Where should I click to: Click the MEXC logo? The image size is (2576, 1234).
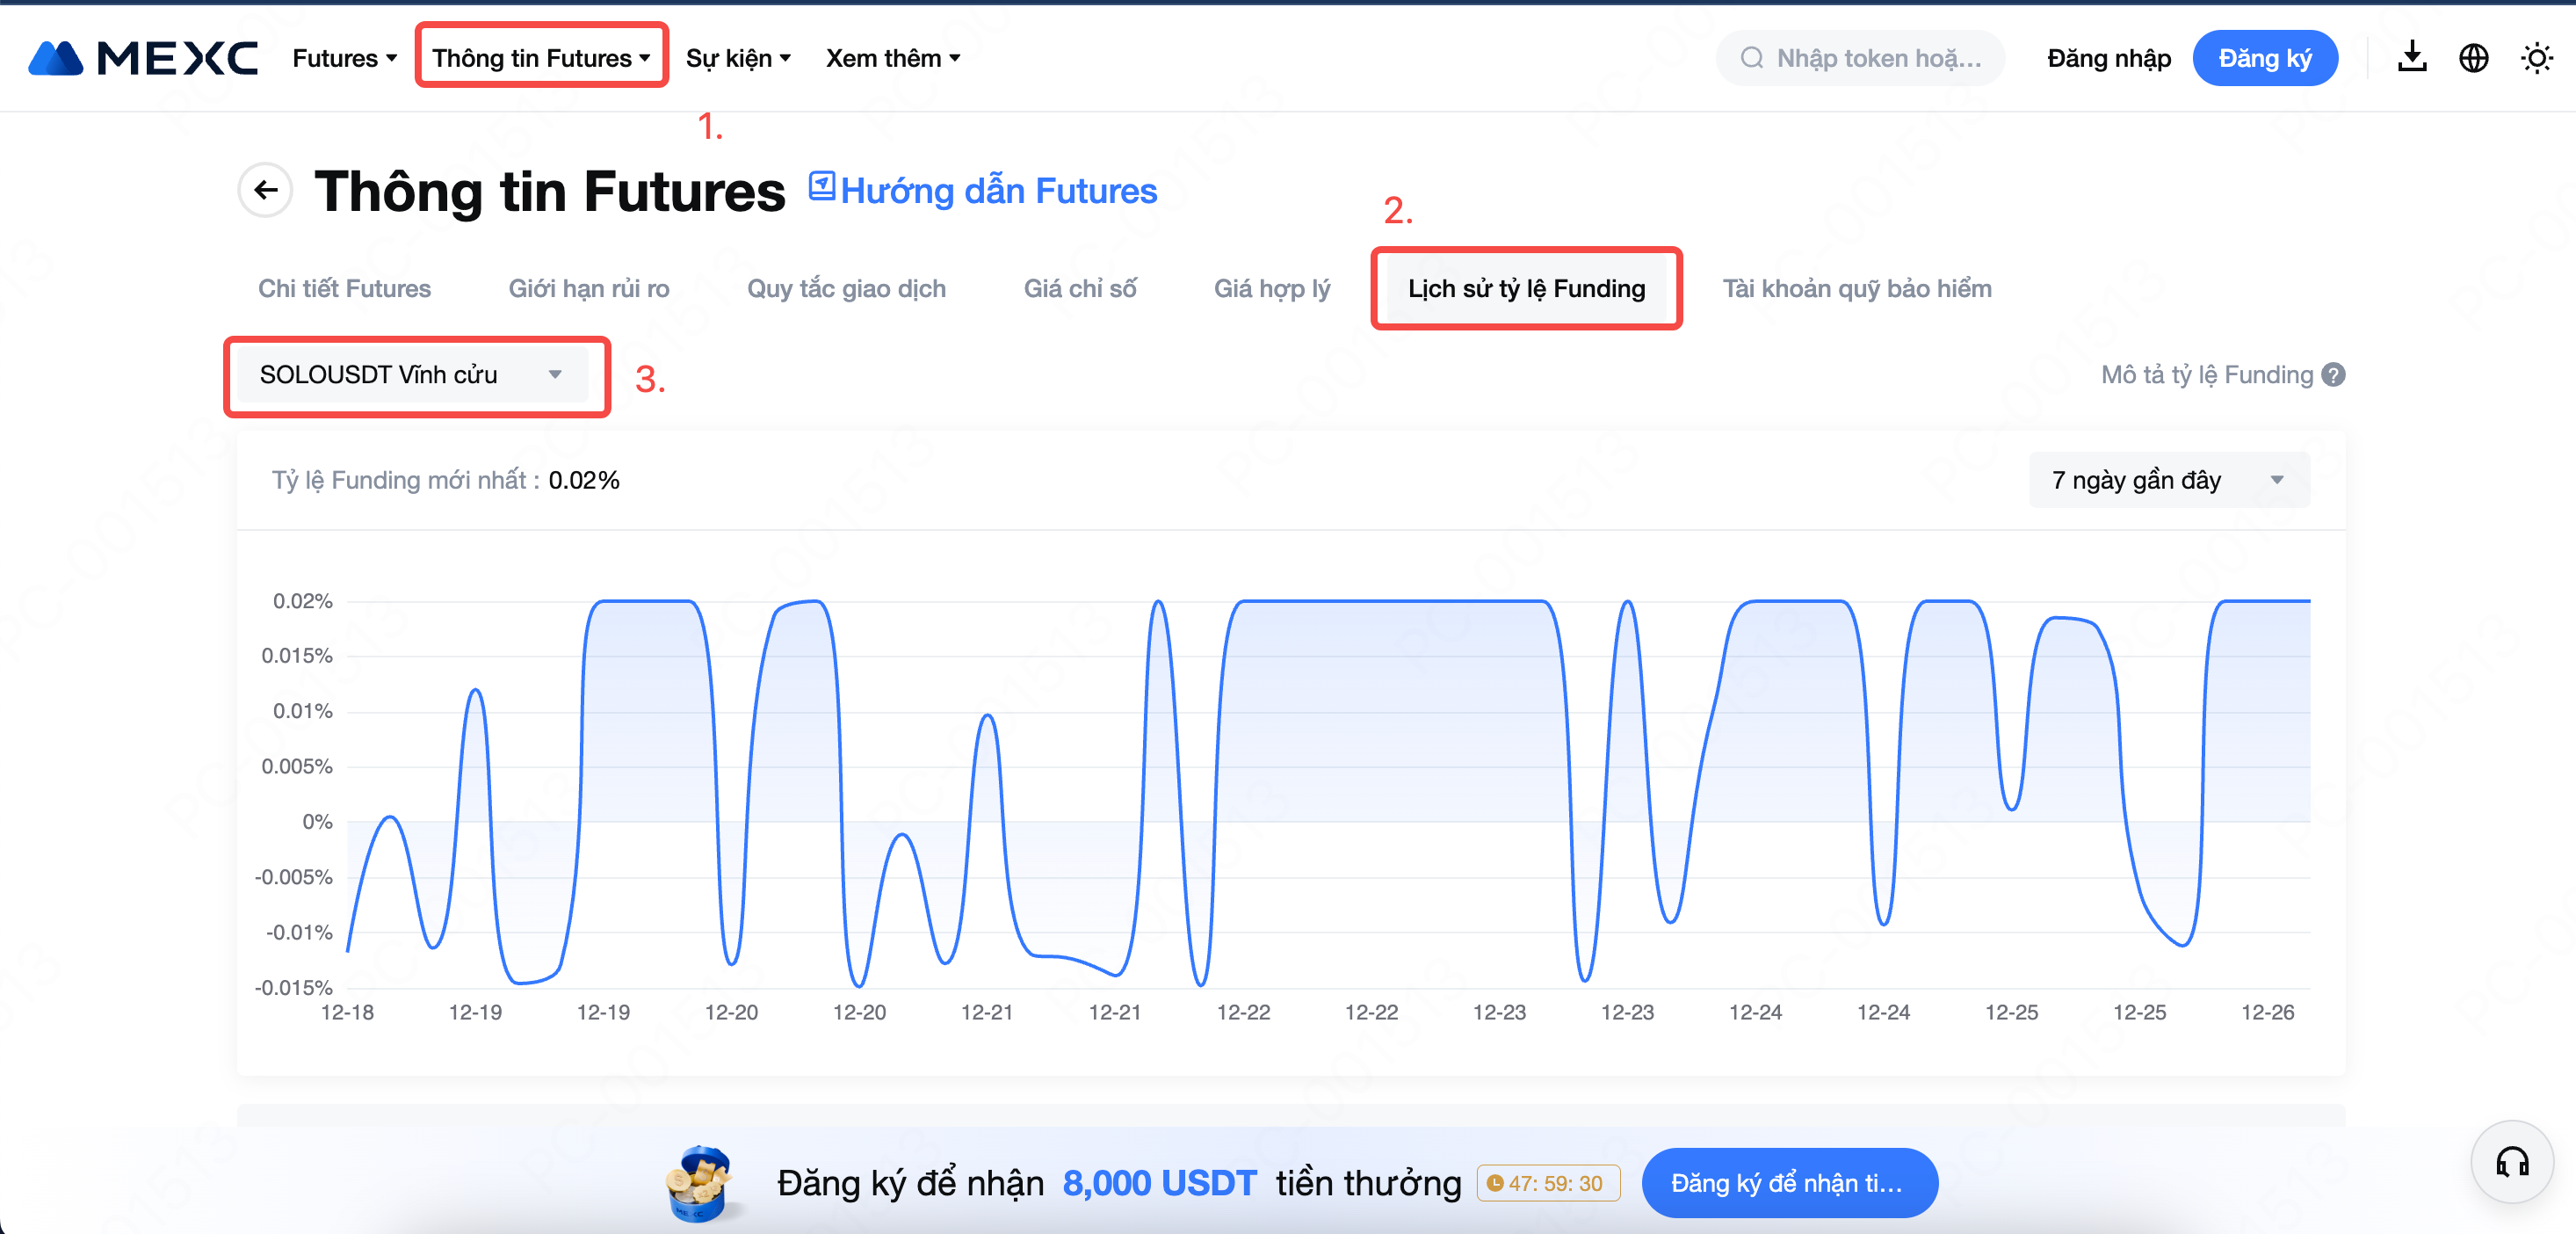142,58
